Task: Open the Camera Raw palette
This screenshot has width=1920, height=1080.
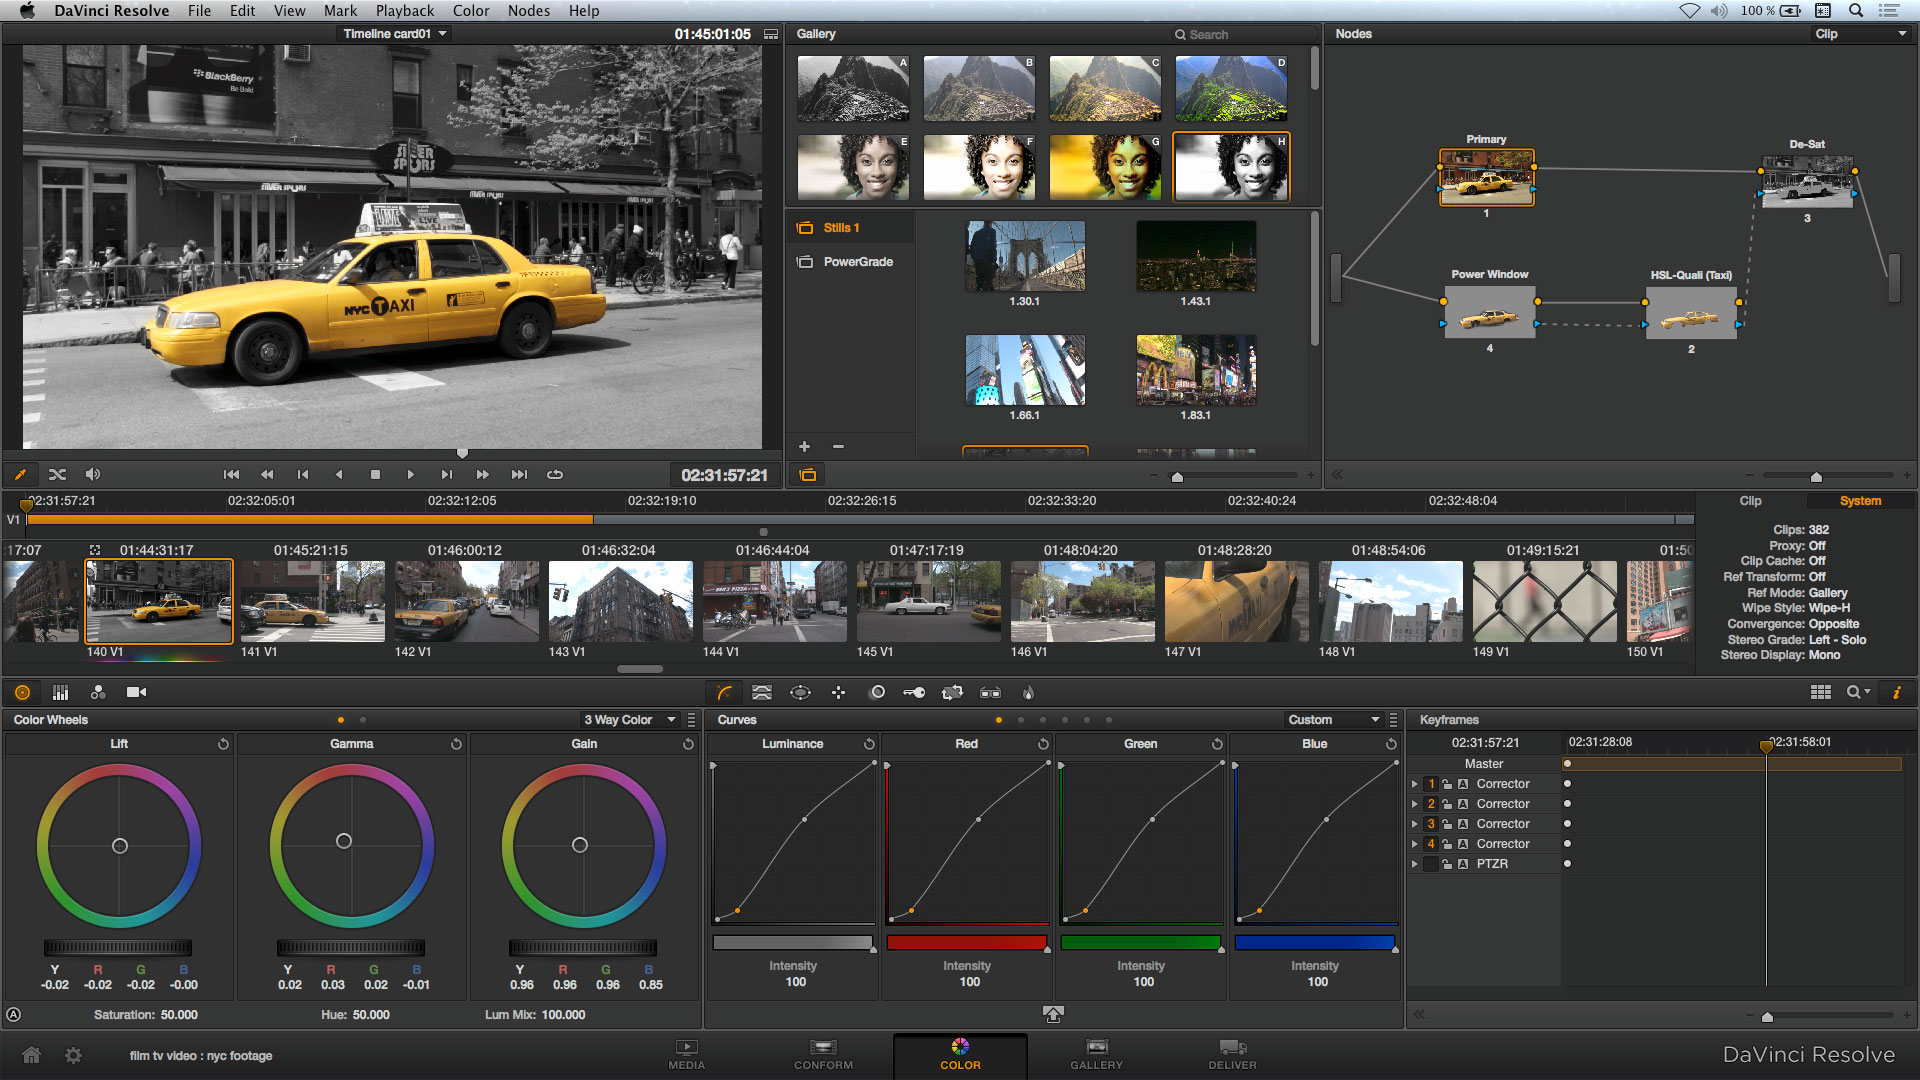Action: pos(137,692)
